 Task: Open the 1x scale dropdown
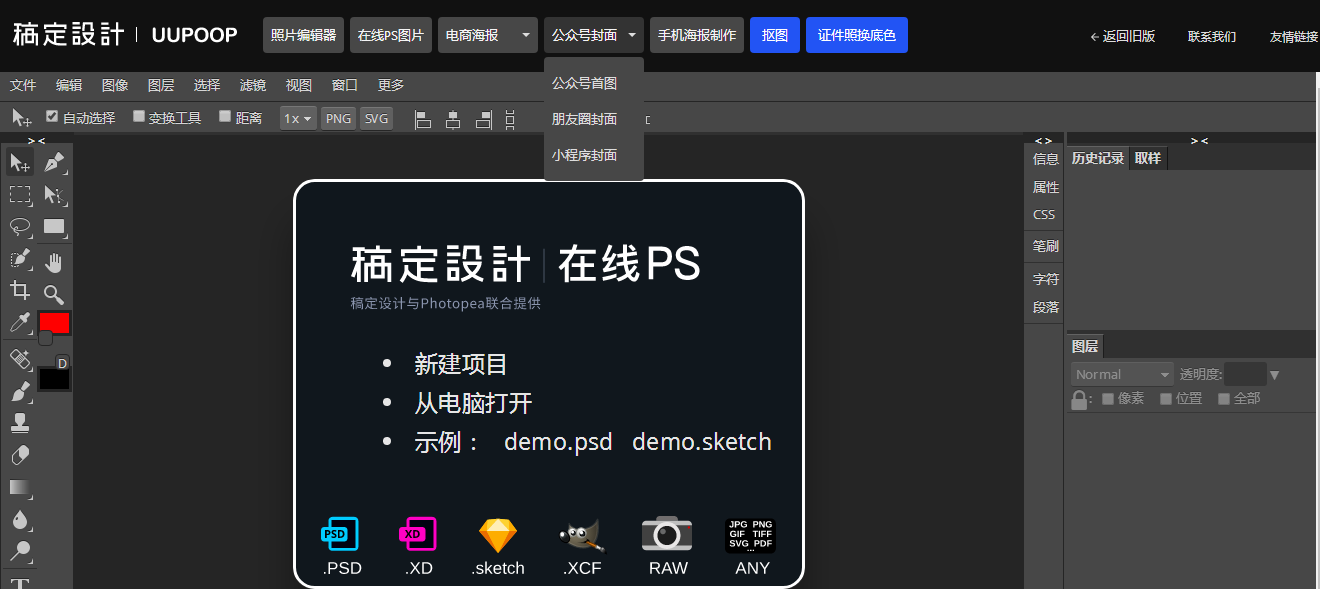[x=298, y=118]
